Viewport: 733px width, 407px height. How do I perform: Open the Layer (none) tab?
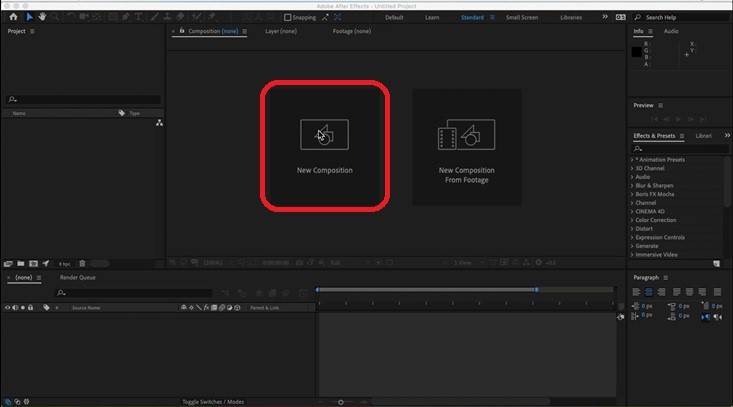[280, 31]
